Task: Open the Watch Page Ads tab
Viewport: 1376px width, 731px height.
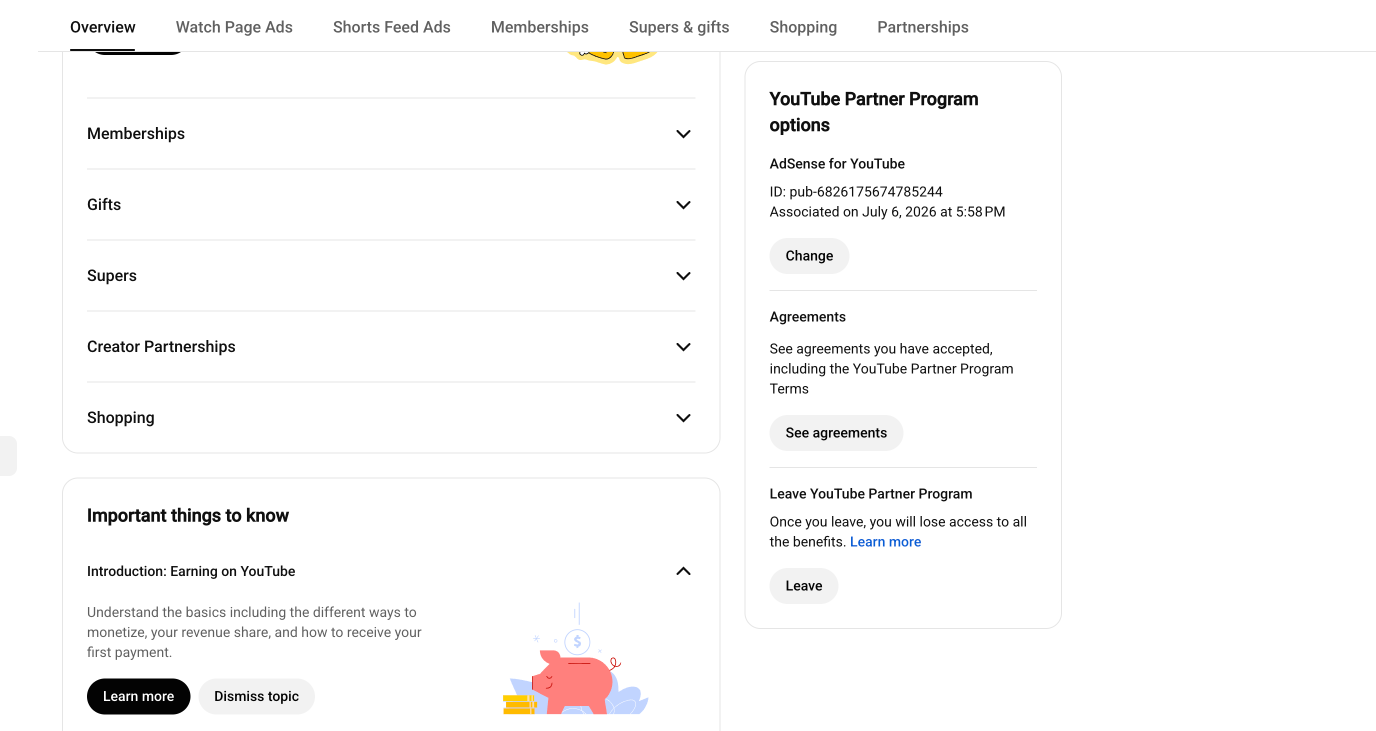Action: click(x=234, y=27)
